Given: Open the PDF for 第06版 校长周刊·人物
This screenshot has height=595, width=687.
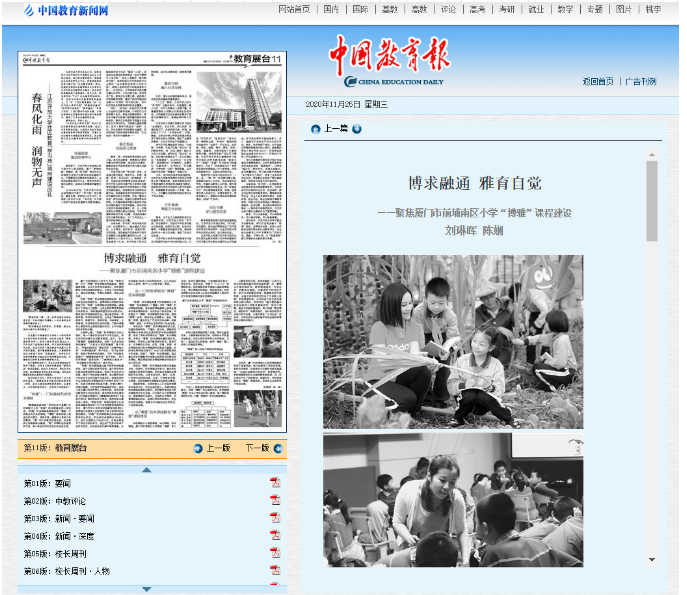Looking at the screenshot, I should (x=274, y=570).
